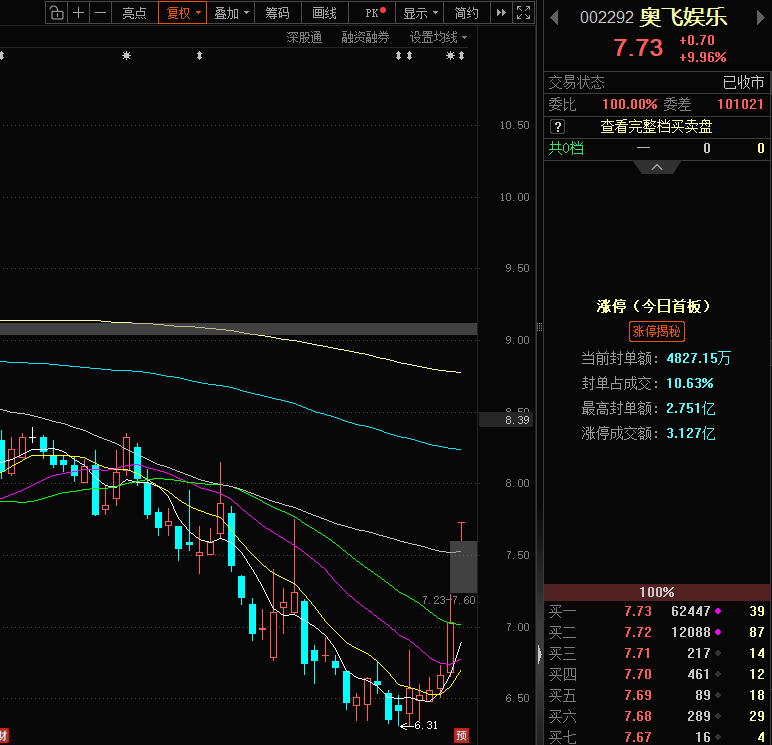Click the 融资融券 tag
Image resolution: width=772 pixels, height=745 pixels.
click(x=365, y=37)
